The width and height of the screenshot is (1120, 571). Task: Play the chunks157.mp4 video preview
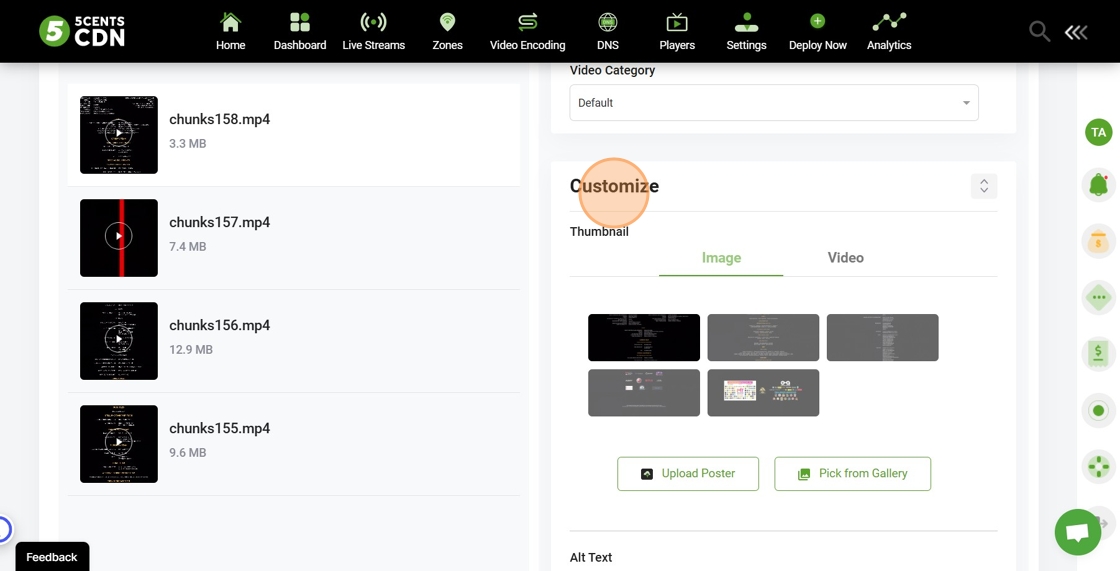(x=119, y=237)
